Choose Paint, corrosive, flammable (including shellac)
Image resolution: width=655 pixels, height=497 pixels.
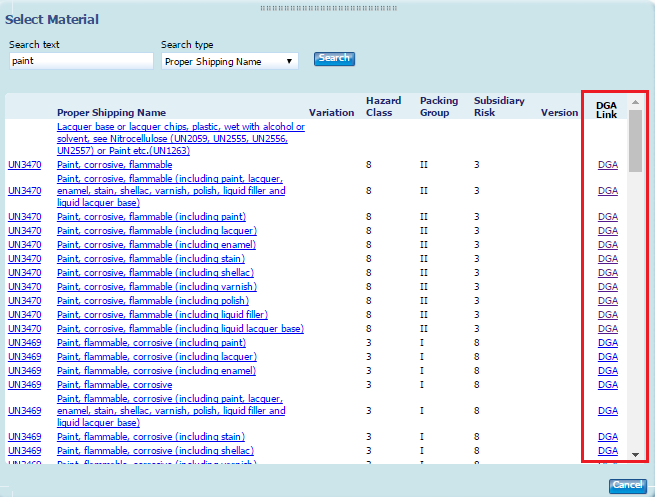[155, 272]
